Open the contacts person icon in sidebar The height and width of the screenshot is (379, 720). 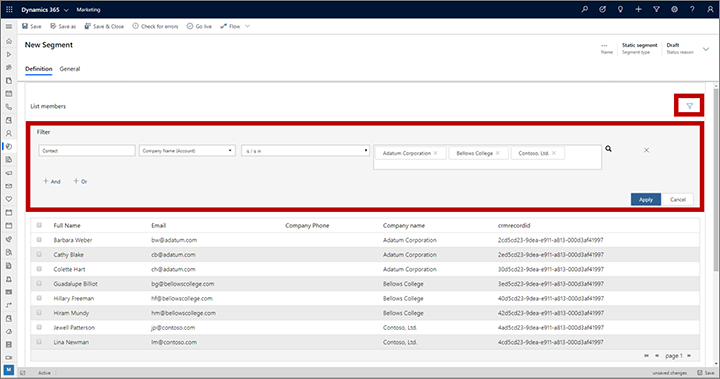[x=9, y=133]
